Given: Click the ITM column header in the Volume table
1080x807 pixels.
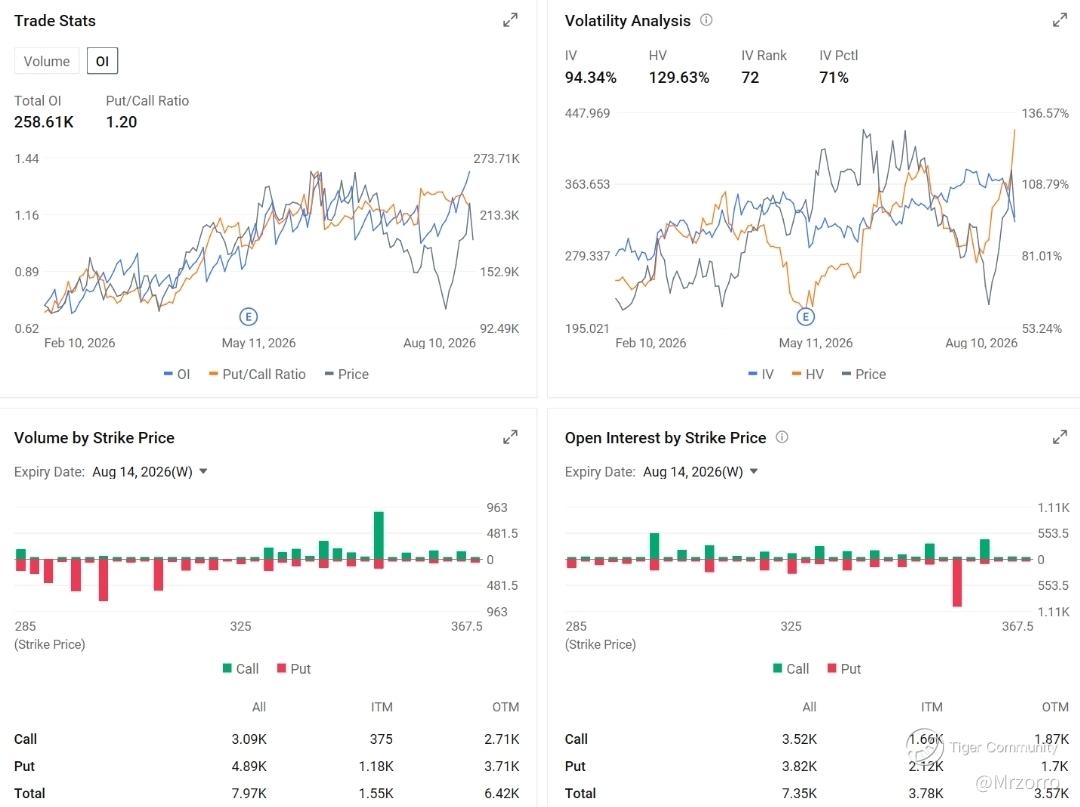Looking at the screenshot, I should pos(382,707).
